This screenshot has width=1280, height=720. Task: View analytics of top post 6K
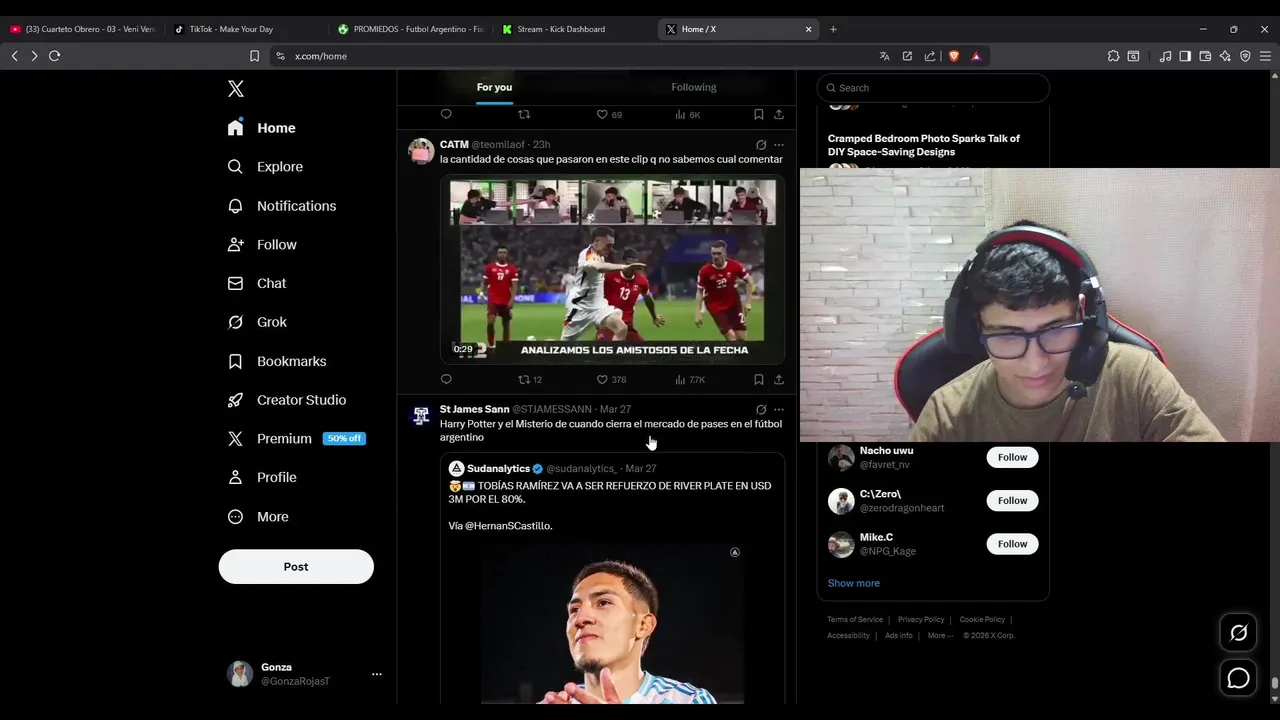(688, 115)
